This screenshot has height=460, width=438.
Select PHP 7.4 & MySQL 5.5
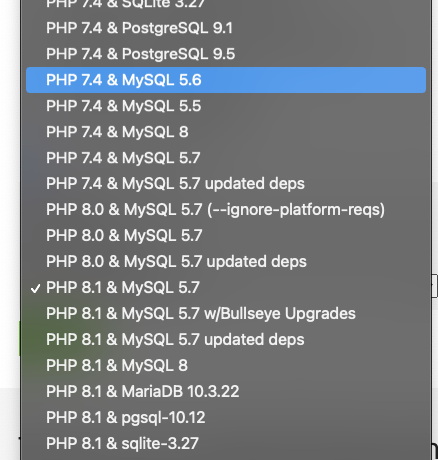[226, 106]
